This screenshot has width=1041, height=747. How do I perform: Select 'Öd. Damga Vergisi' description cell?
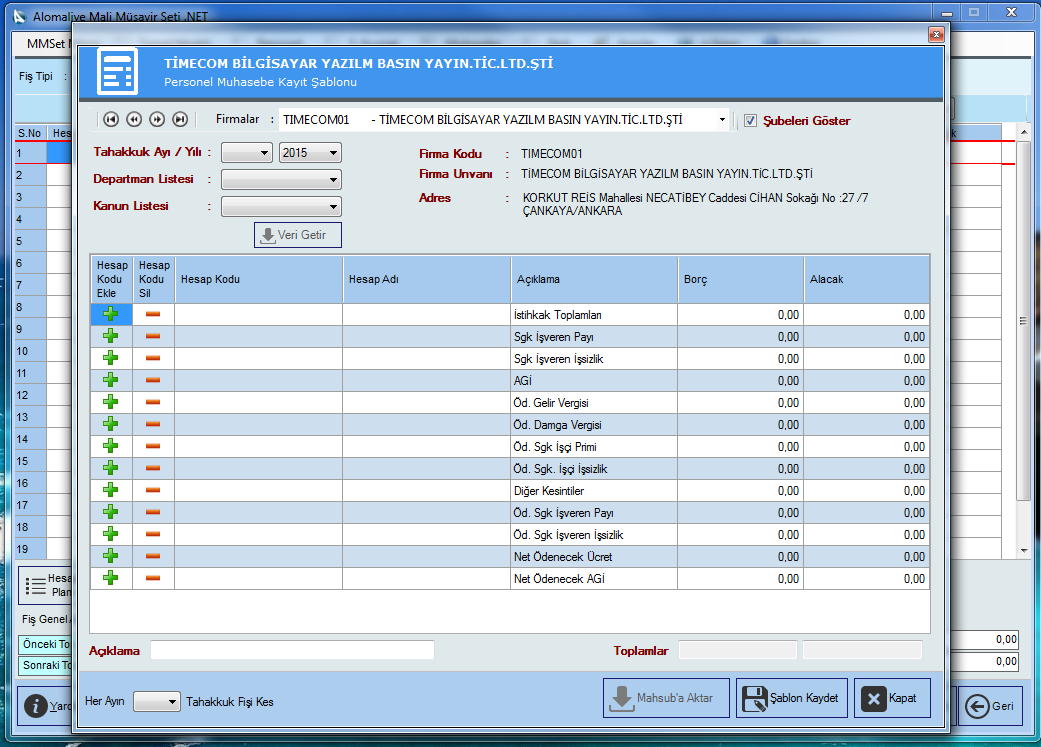click(594, 424)
